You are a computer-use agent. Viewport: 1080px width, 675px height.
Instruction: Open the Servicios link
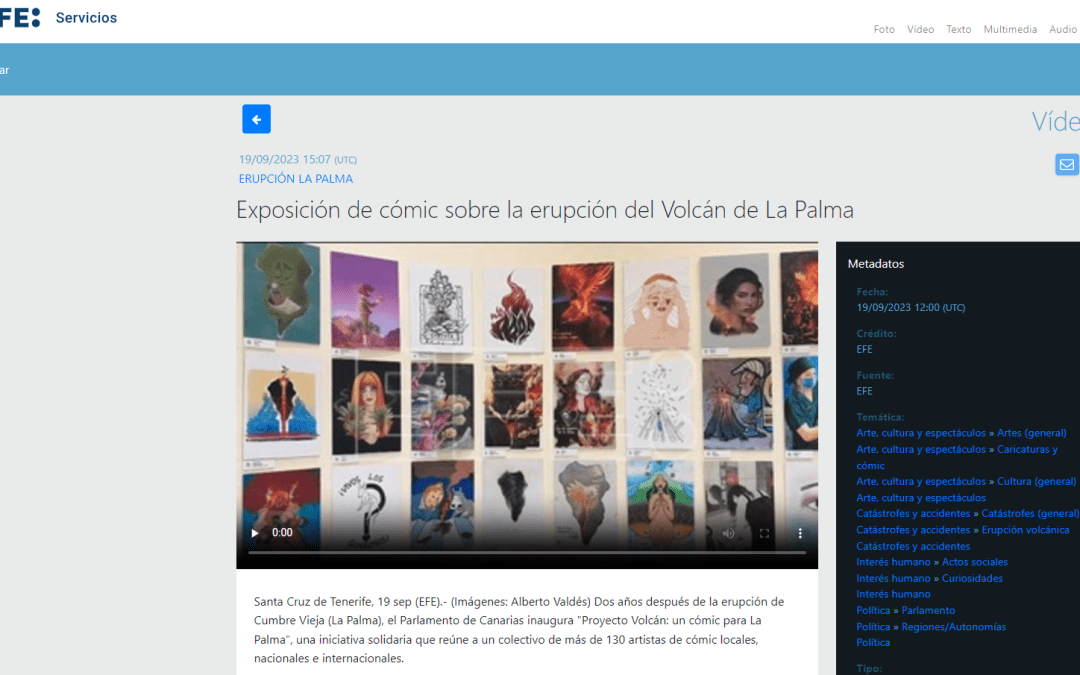pos(86,18)
